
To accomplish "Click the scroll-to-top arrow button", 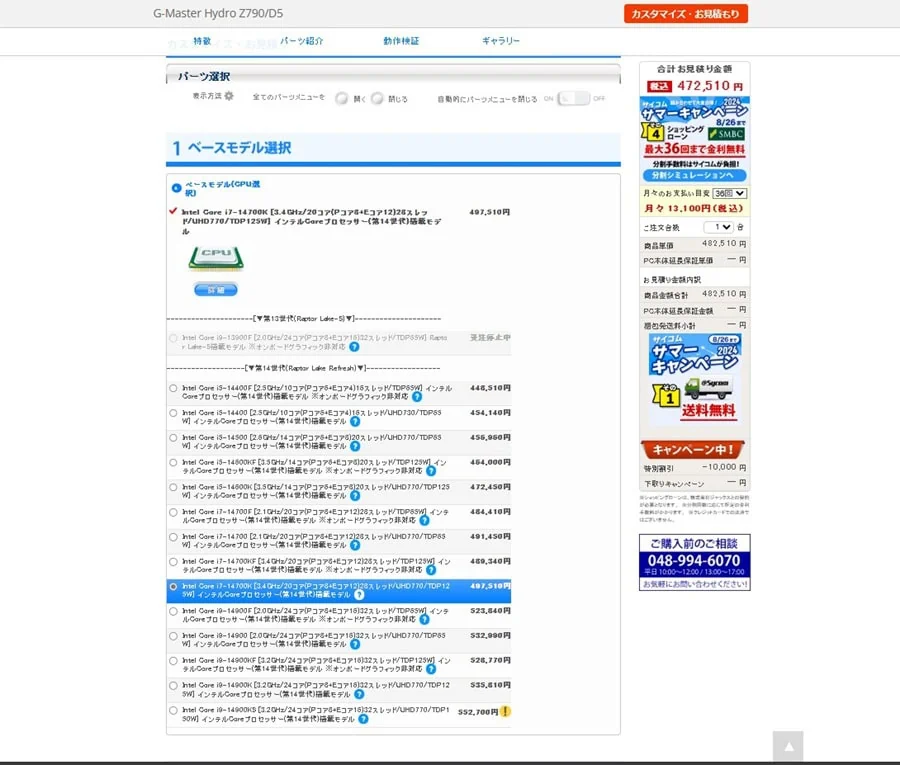I will pos(788,745).
